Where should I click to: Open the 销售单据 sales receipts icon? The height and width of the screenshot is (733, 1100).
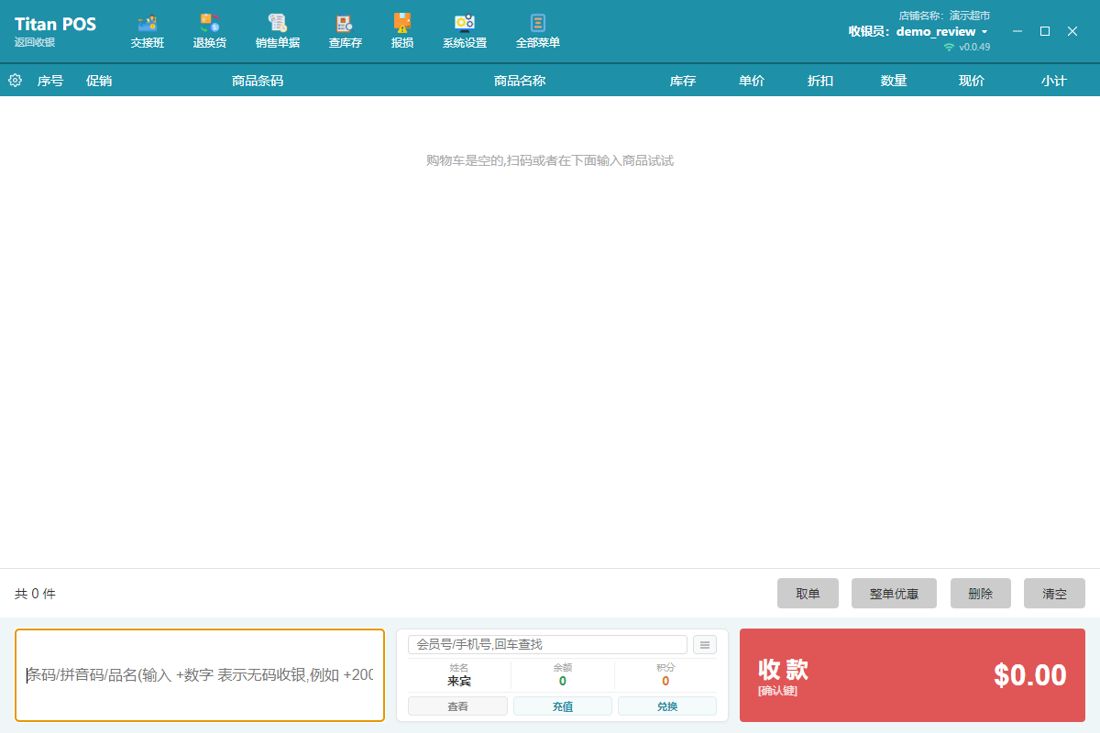tap(278, 32)
